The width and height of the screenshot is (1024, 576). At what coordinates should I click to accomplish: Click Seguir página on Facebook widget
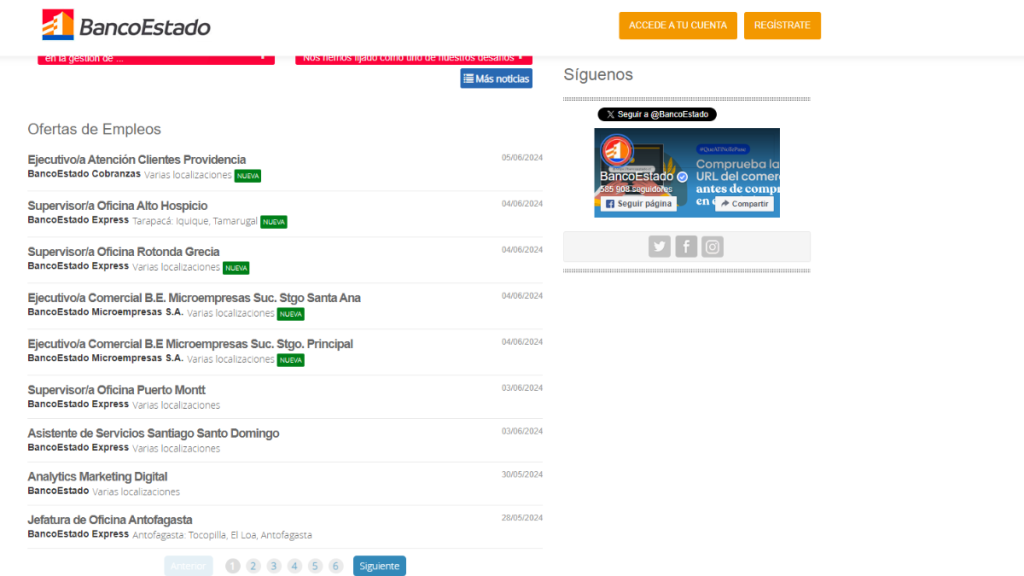point(639,204)
